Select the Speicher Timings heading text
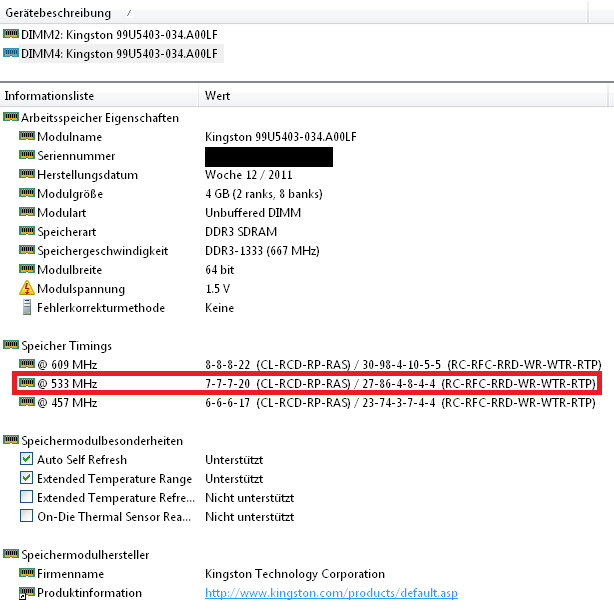Image resolution: width=614 pixels, height=612 pixels. 67,346
